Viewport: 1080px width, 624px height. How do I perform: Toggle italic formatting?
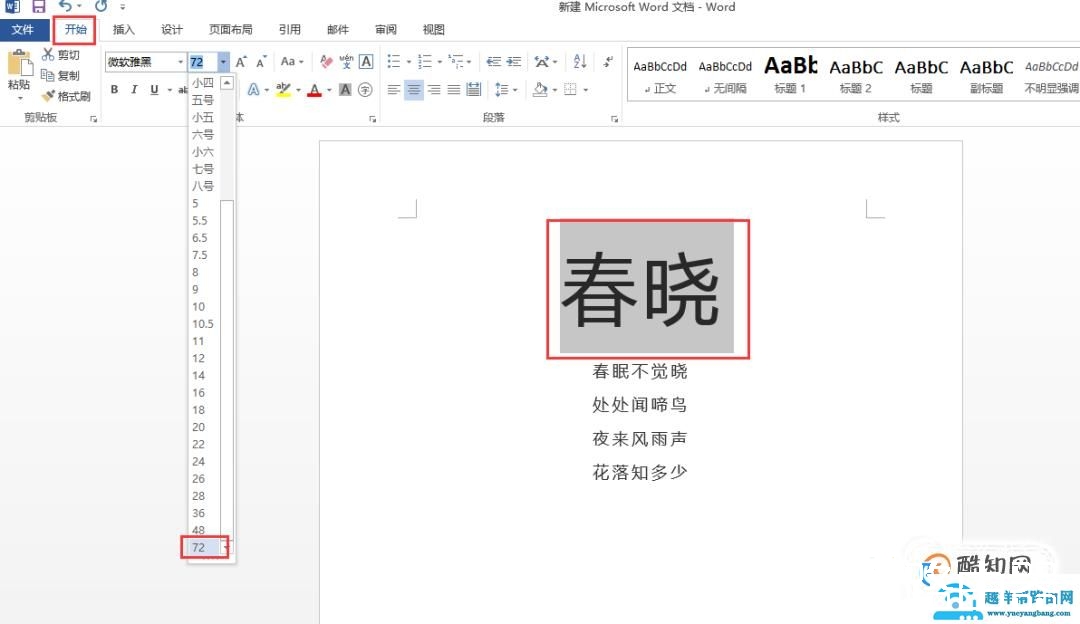coord(133,89)
